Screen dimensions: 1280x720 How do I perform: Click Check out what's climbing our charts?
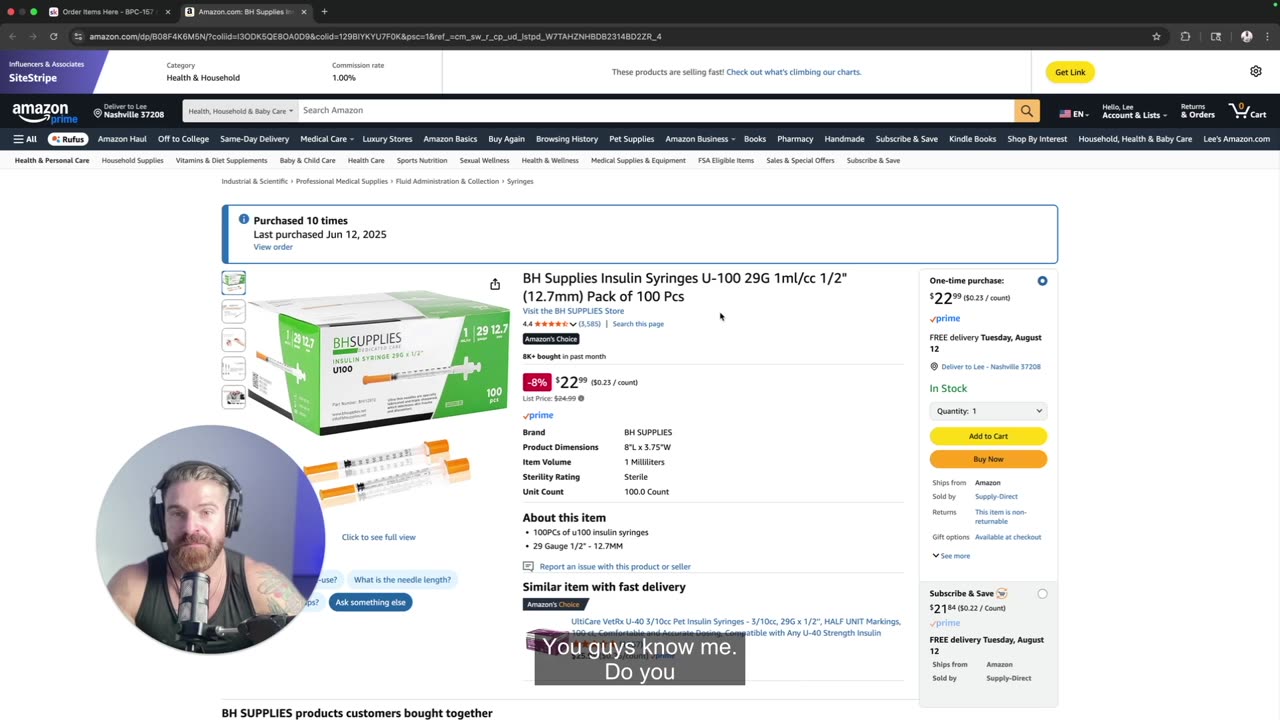click(793, 72)
